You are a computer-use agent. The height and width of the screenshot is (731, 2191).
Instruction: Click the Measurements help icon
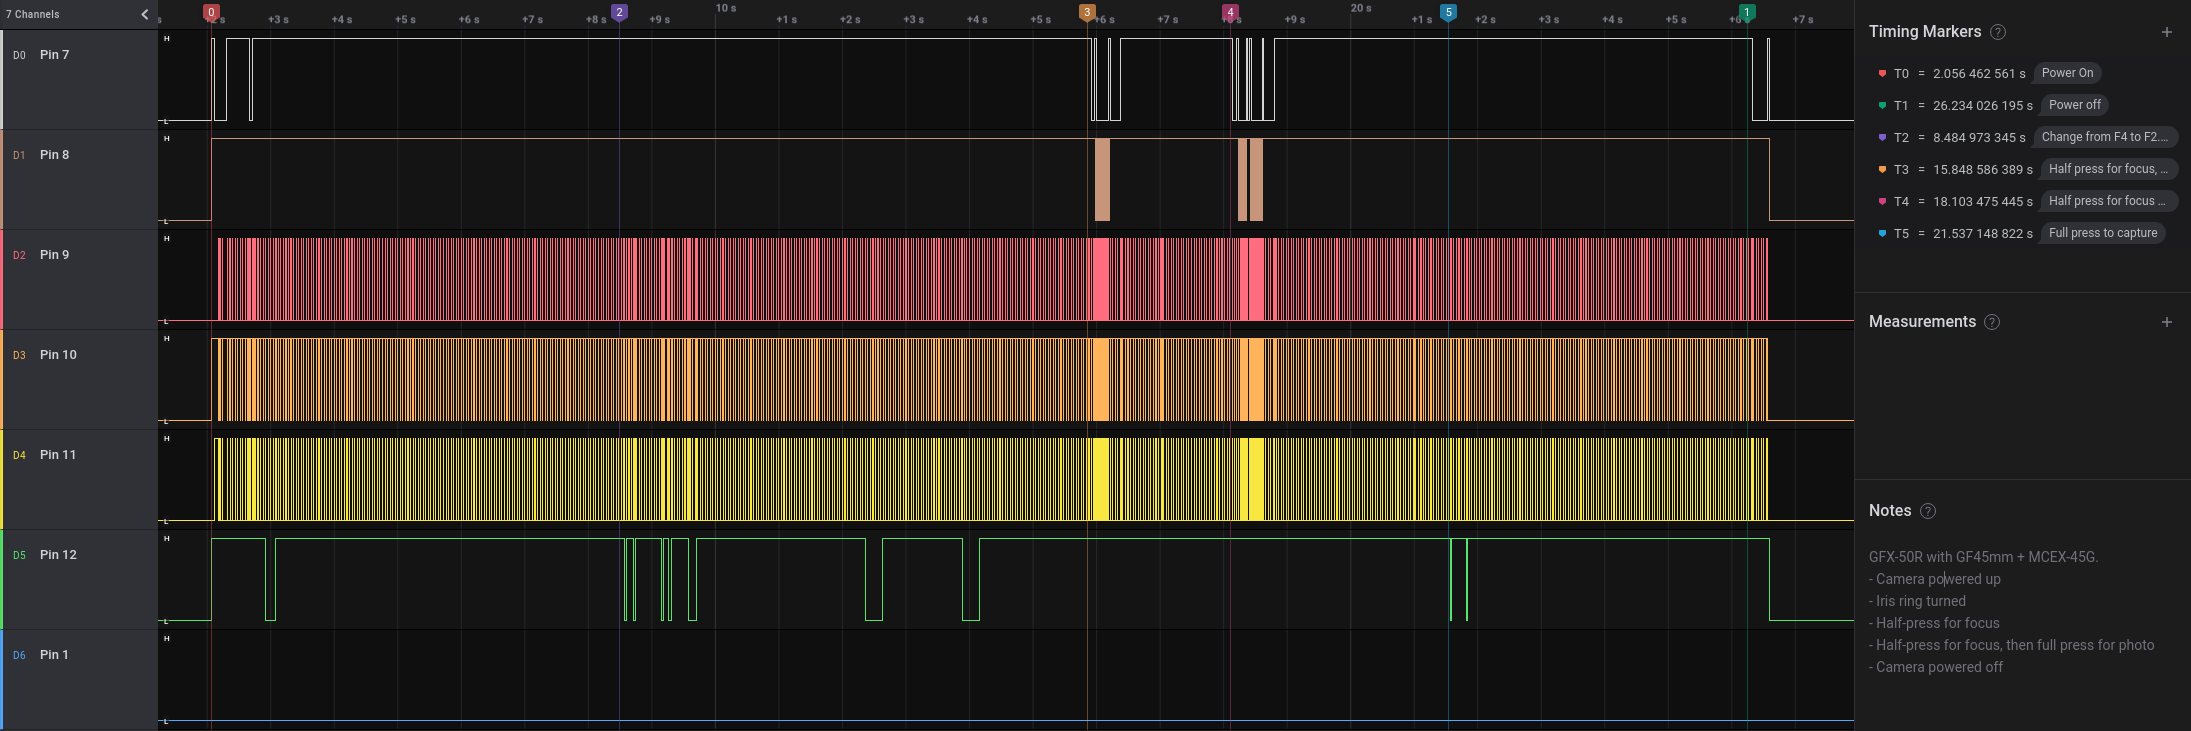click(1991, 322)
